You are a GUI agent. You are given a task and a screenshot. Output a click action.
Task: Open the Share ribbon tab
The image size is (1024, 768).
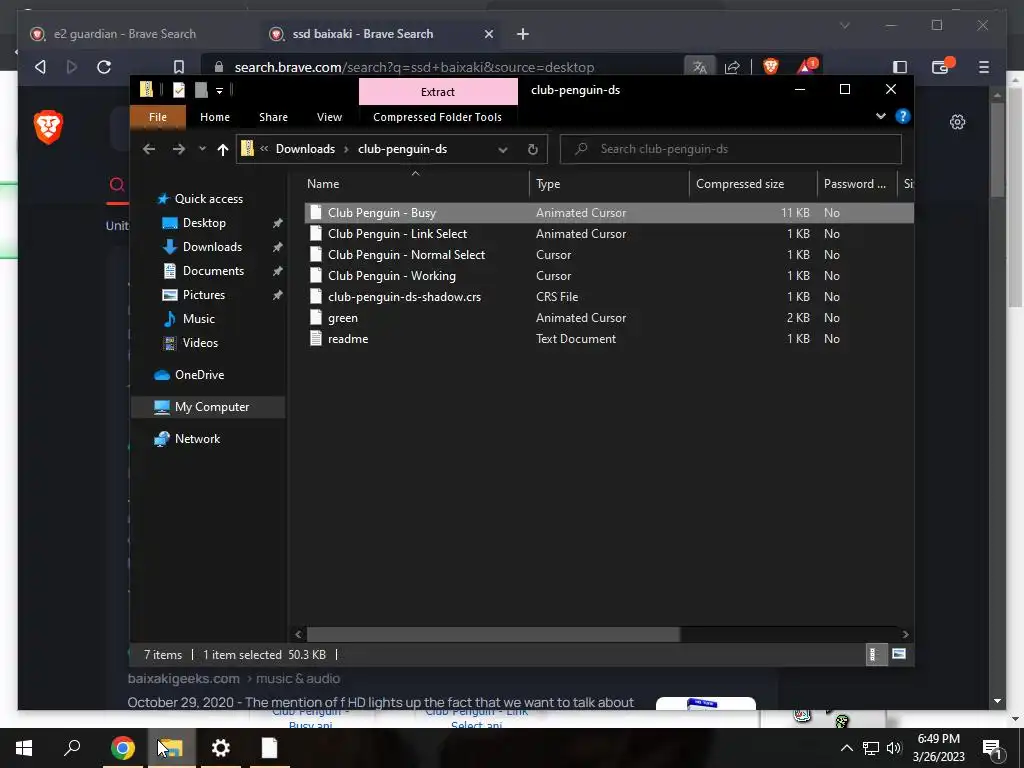coord(273,117)
